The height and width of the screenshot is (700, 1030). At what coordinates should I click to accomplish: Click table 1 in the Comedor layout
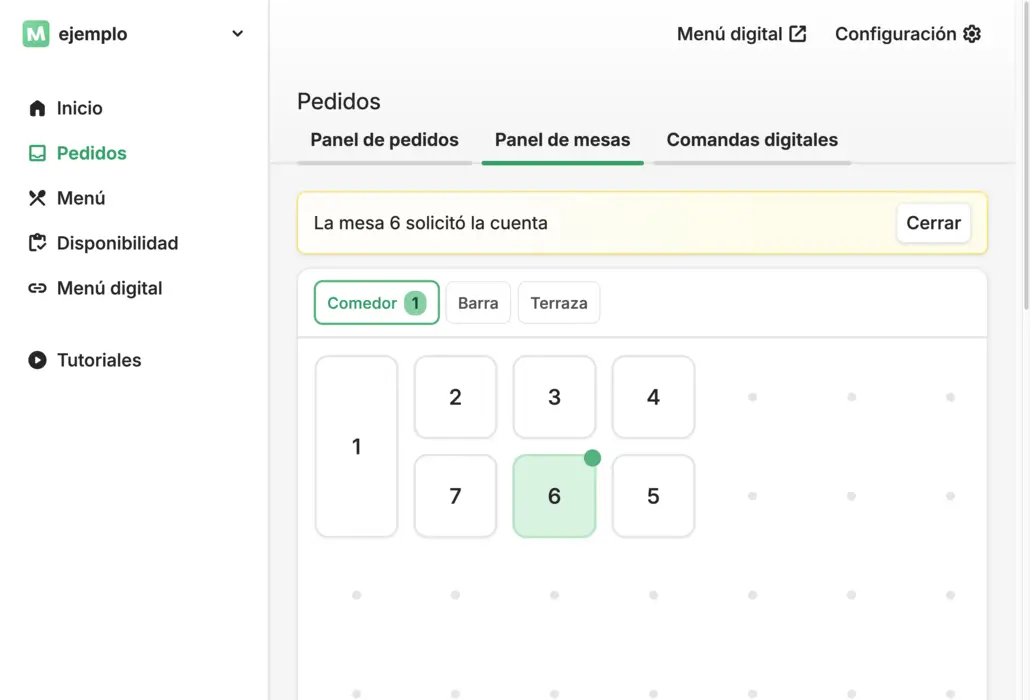[356, 446]
